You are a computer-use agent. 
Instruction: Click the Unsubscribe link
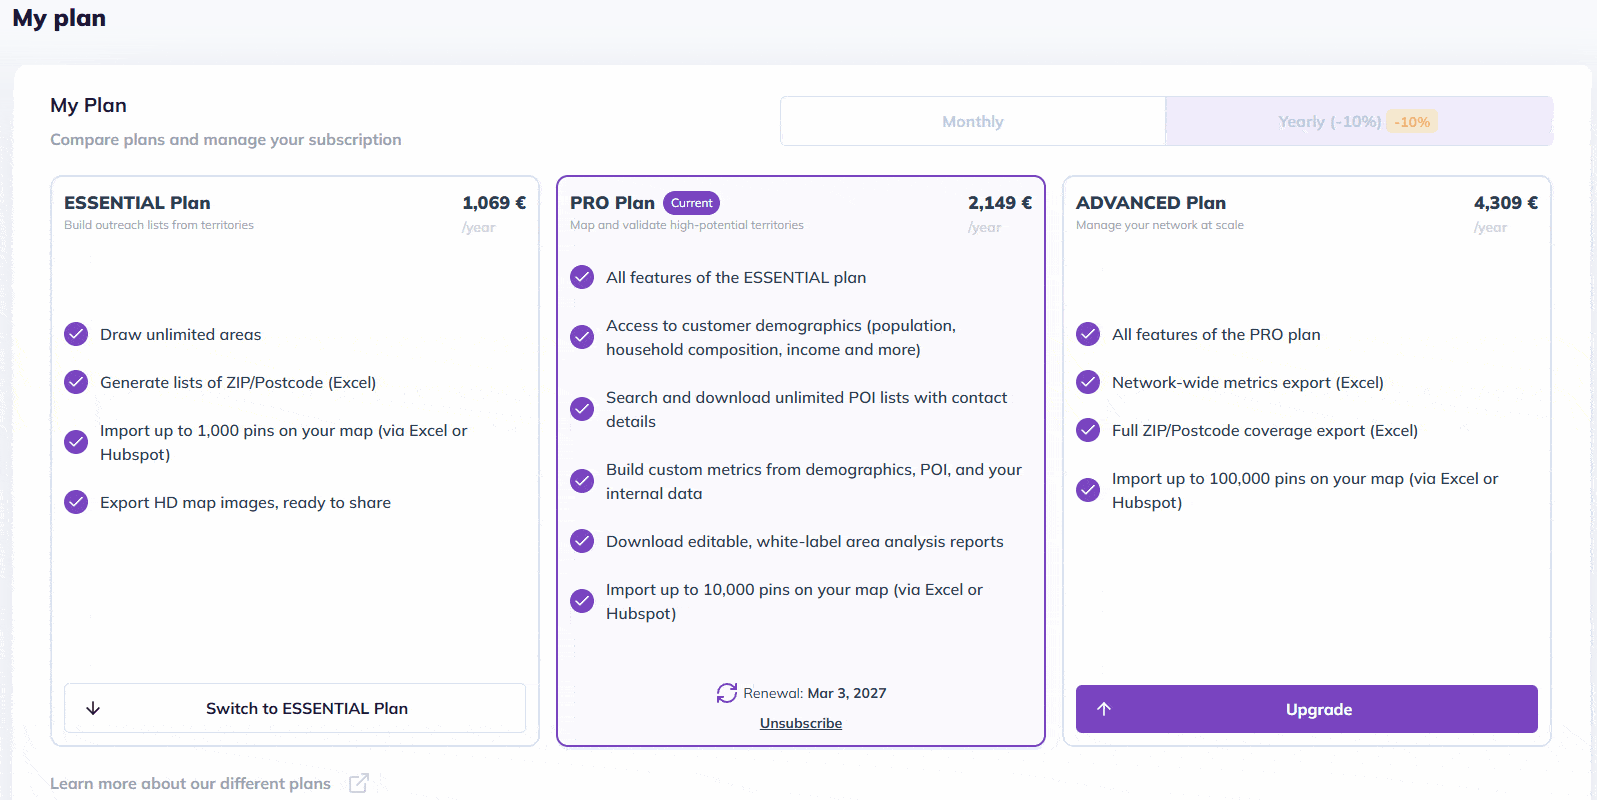(x=800, y=723)
